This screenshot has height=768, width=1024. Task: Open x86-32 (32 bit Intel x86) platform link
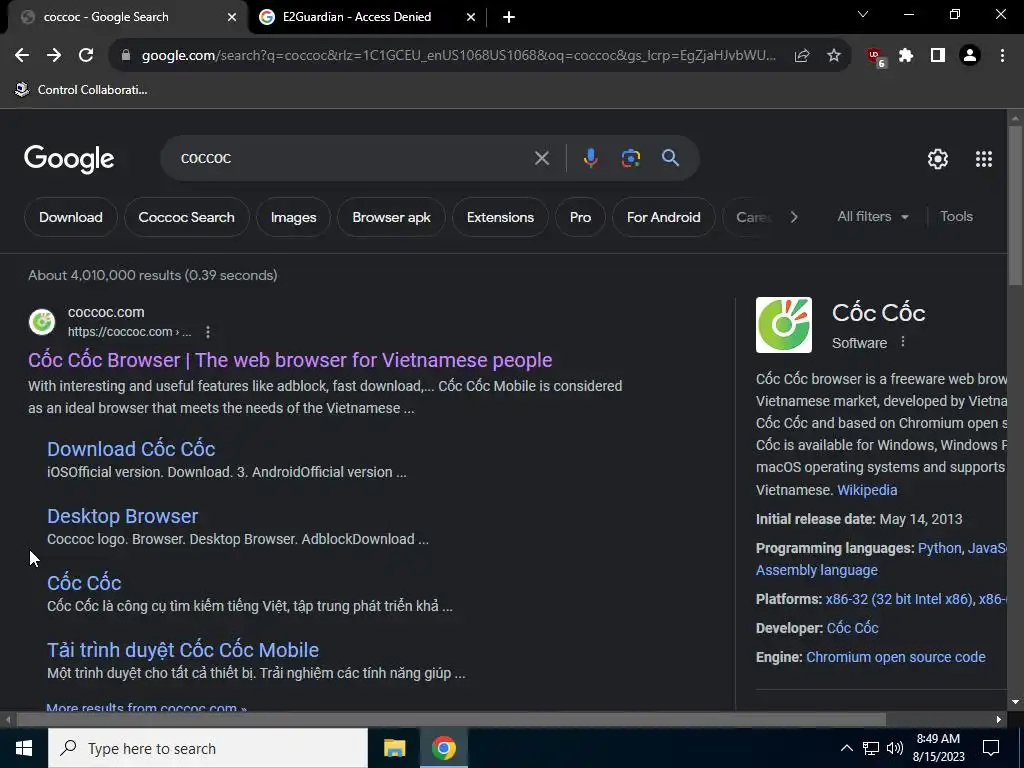(899, 599)
